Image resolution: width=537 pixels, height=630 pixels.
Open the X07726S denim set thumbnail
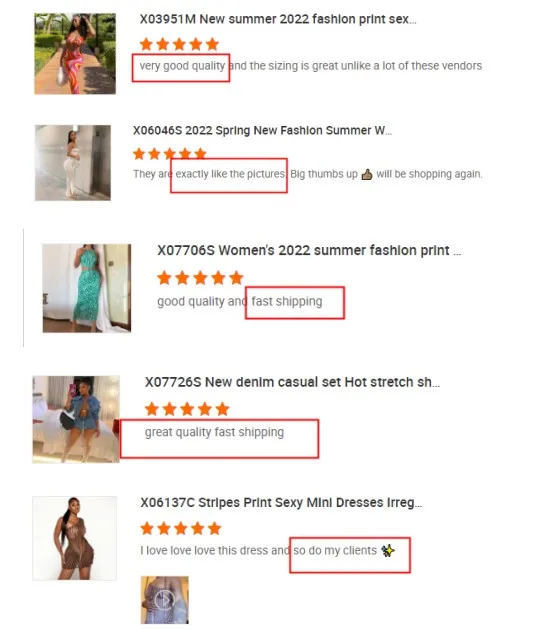76,419
